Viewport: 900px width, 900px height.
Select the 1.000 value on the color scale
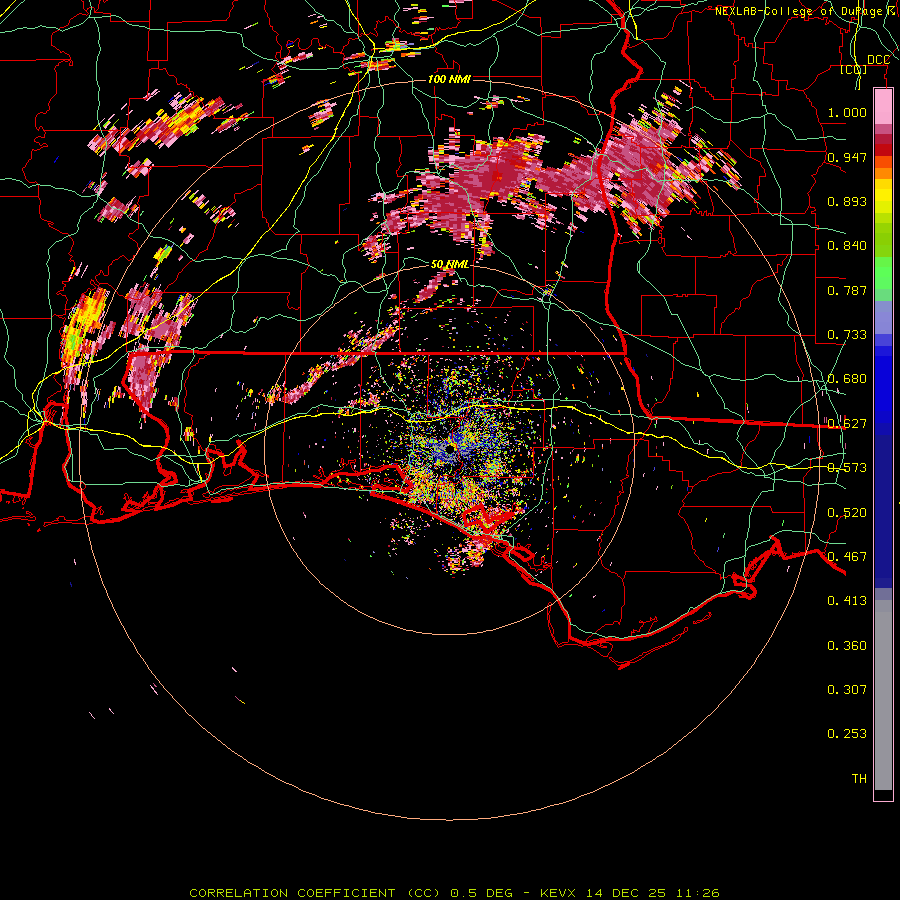[x=847, y=112]
